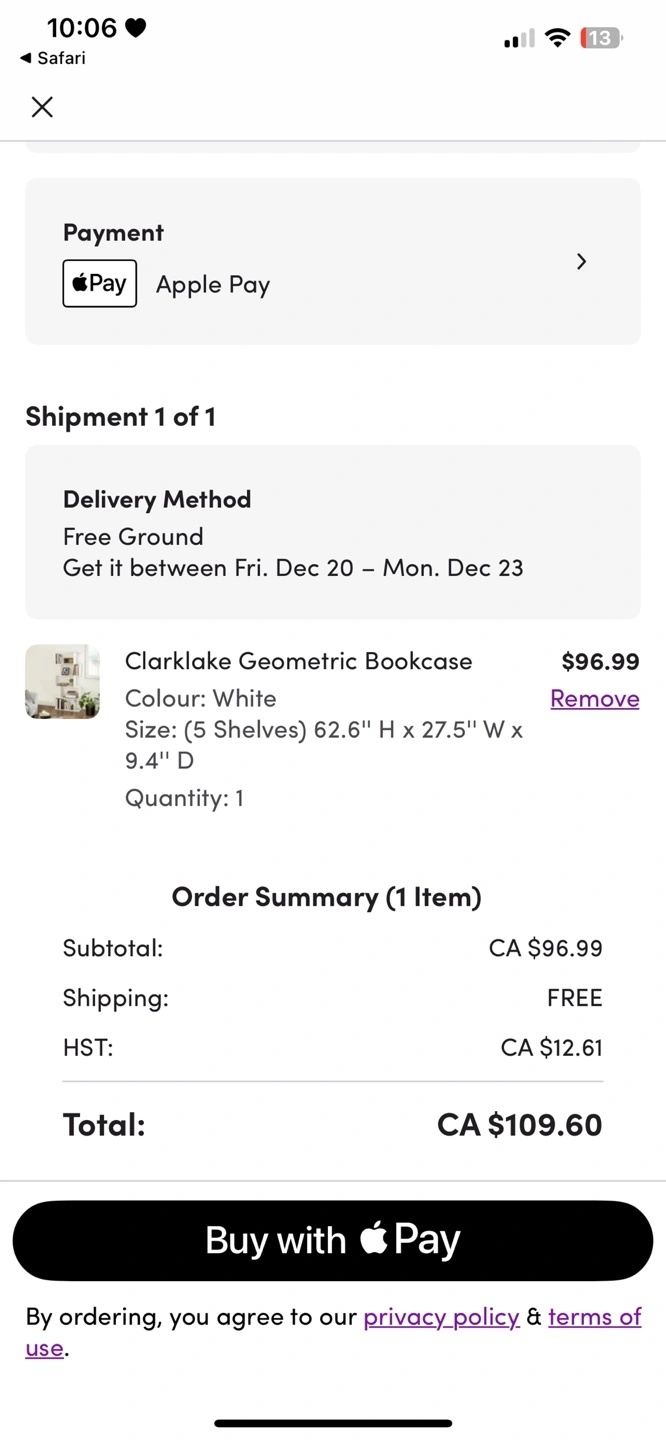Tap the home indicator bar at the bottom

pos(333,1423)
